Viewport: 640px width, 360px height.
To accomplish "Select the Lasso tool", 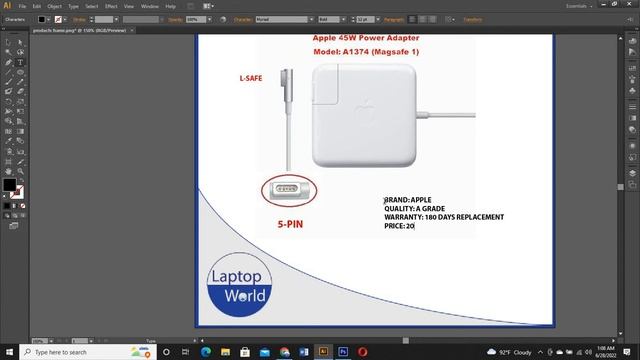I will tap(20, 52).
